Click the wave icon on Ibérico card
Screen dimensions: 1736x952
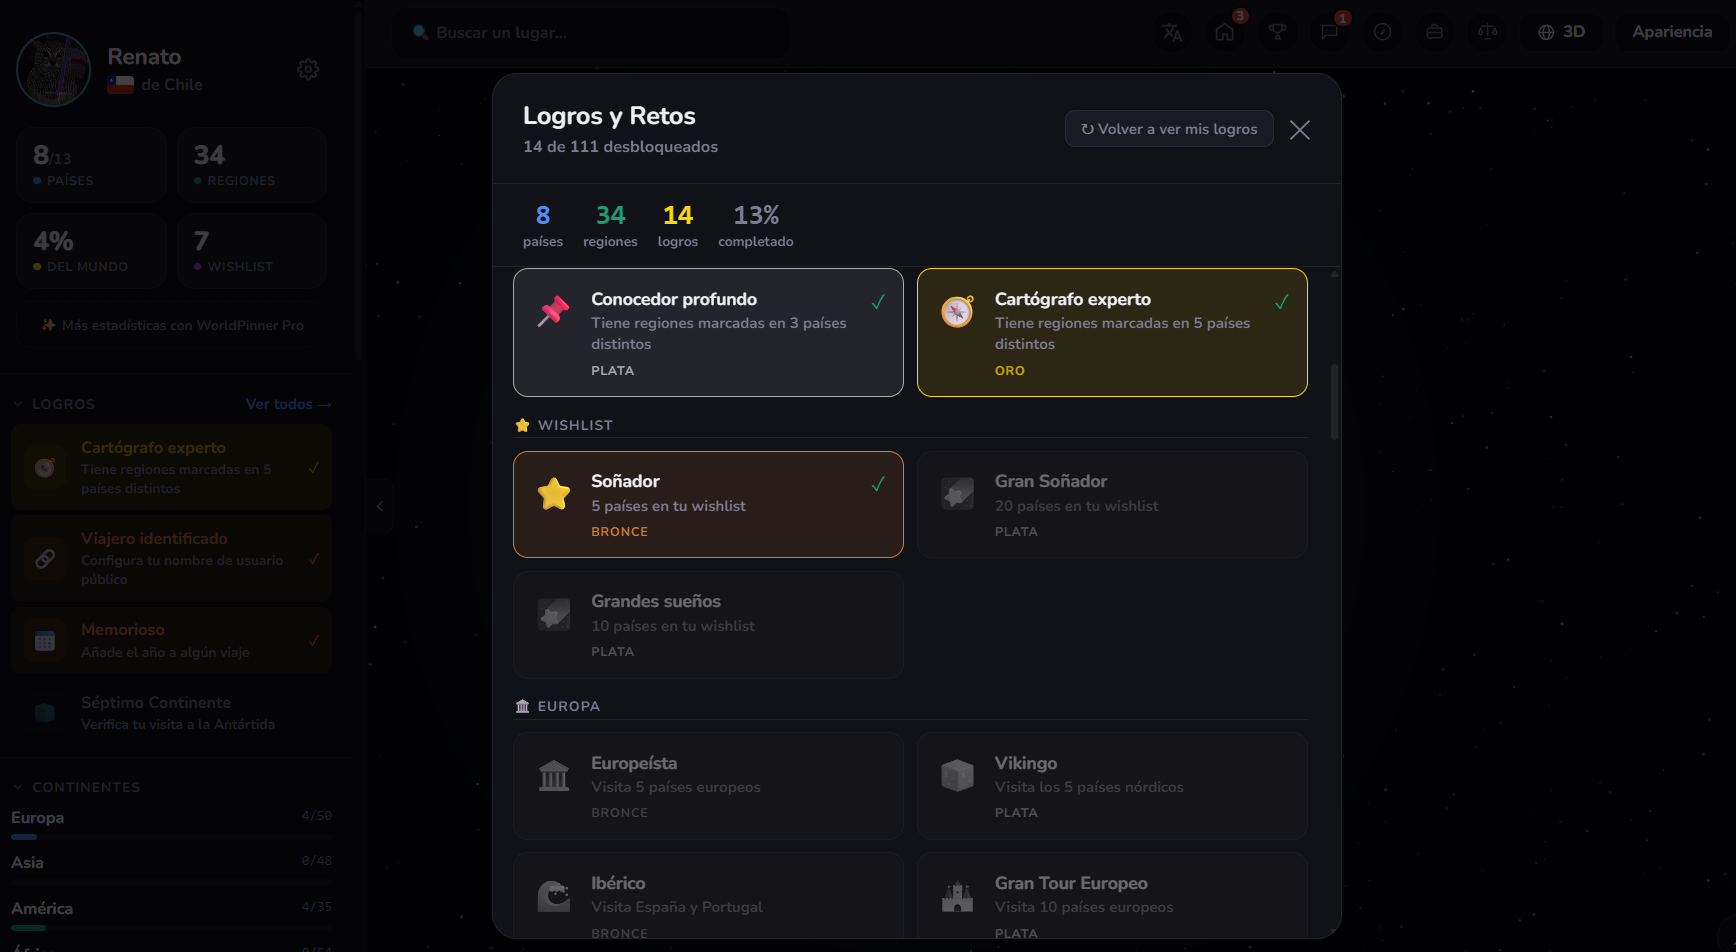(x=553, y=896)
